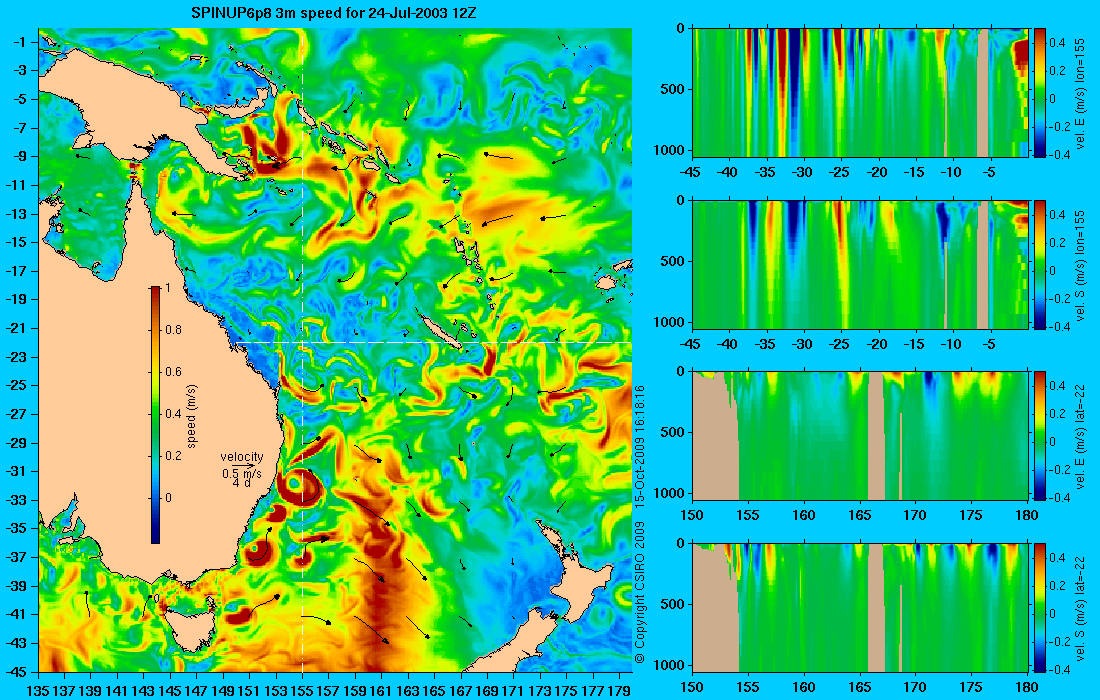1100x700 pixels.
Task: Click the "4 d" legend text
Action: [241, 483]
